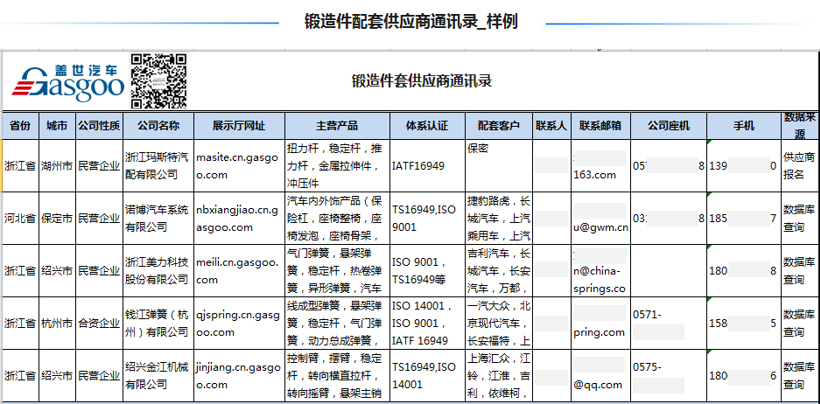Image resolution: width=820 pixels, height=404 pixels.
Task: Select the 配套客户 column header
Action: pyautogui.click(x=499, y=126)
